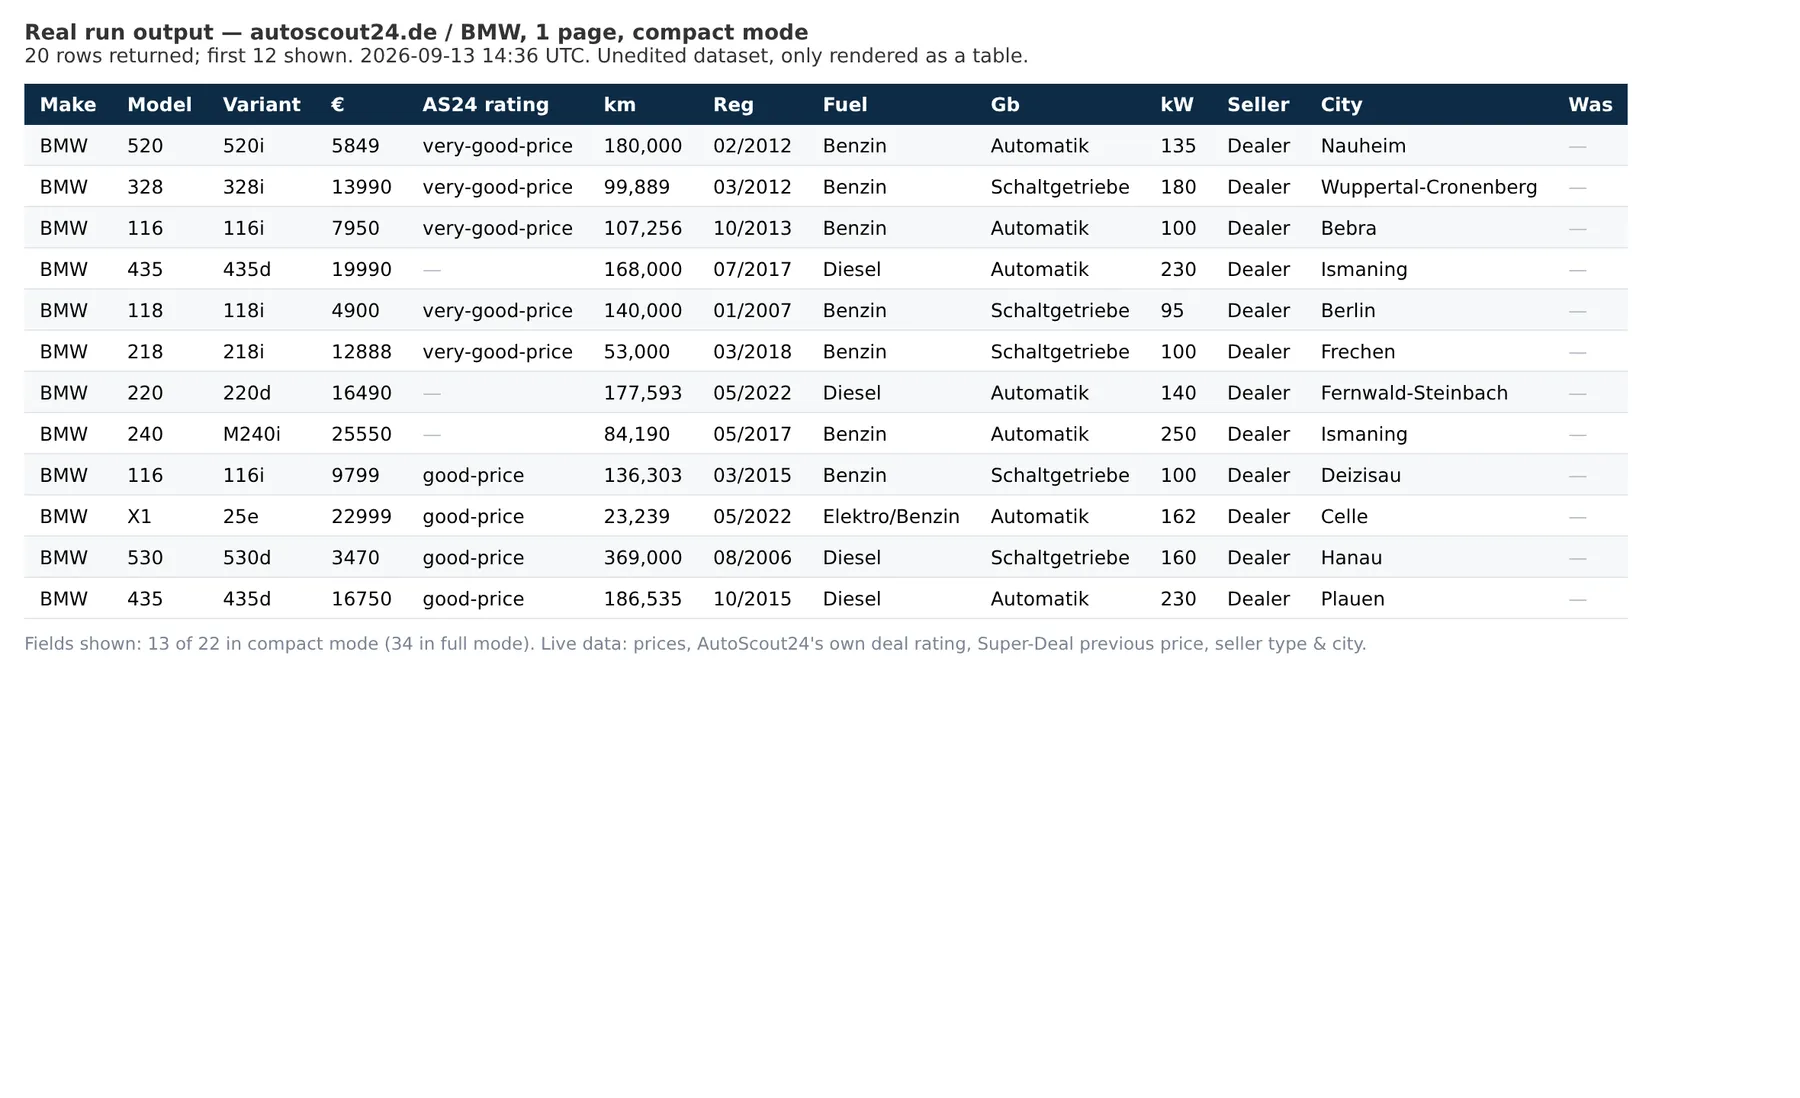Click the price 12888

click(x=361, y=352)
